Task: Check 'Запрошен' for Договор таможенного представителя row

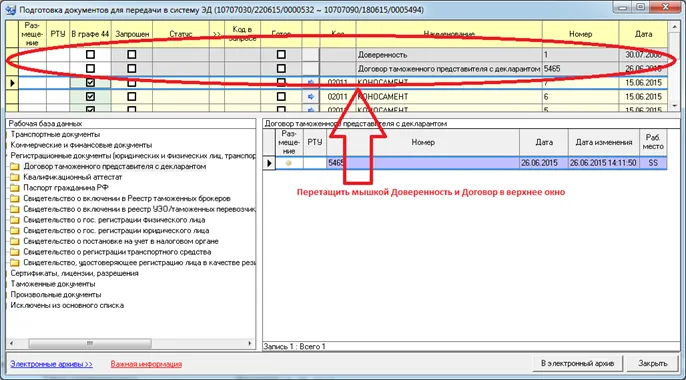Action: (132, 69)
